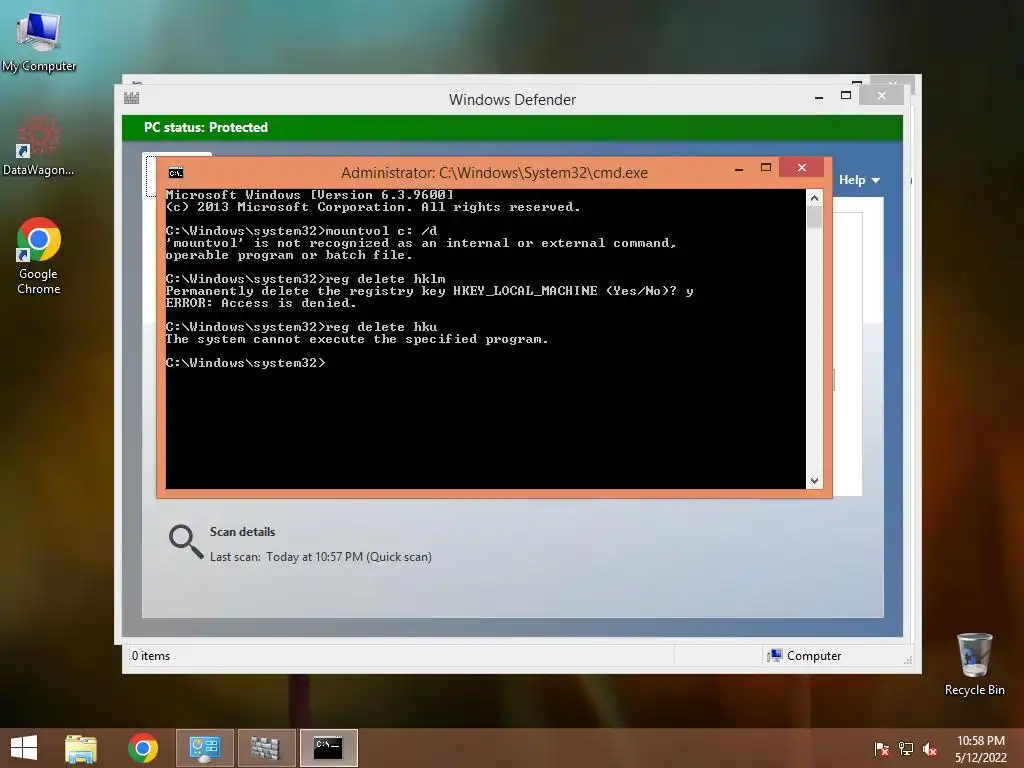
Task: Click the command prompt at C:\Windows\system32>
Action: pyautogui.click(x=246, y=363)
